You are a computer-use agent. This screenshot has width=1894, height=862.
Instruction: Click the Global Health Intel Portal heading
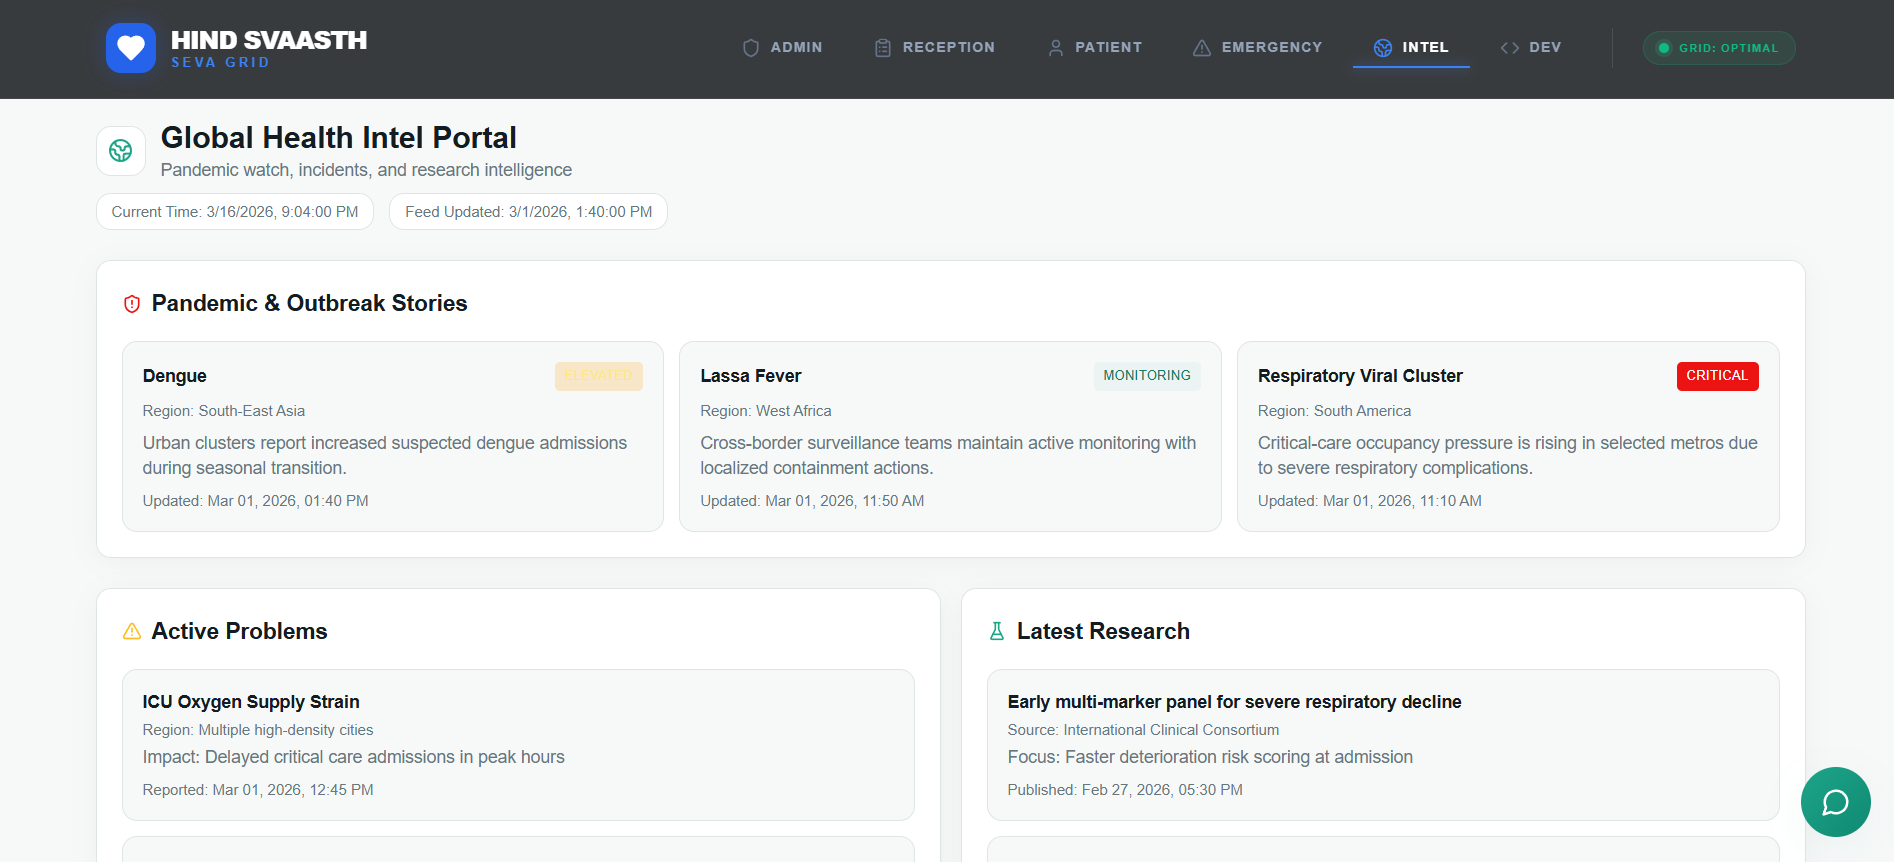pos(339,137)
